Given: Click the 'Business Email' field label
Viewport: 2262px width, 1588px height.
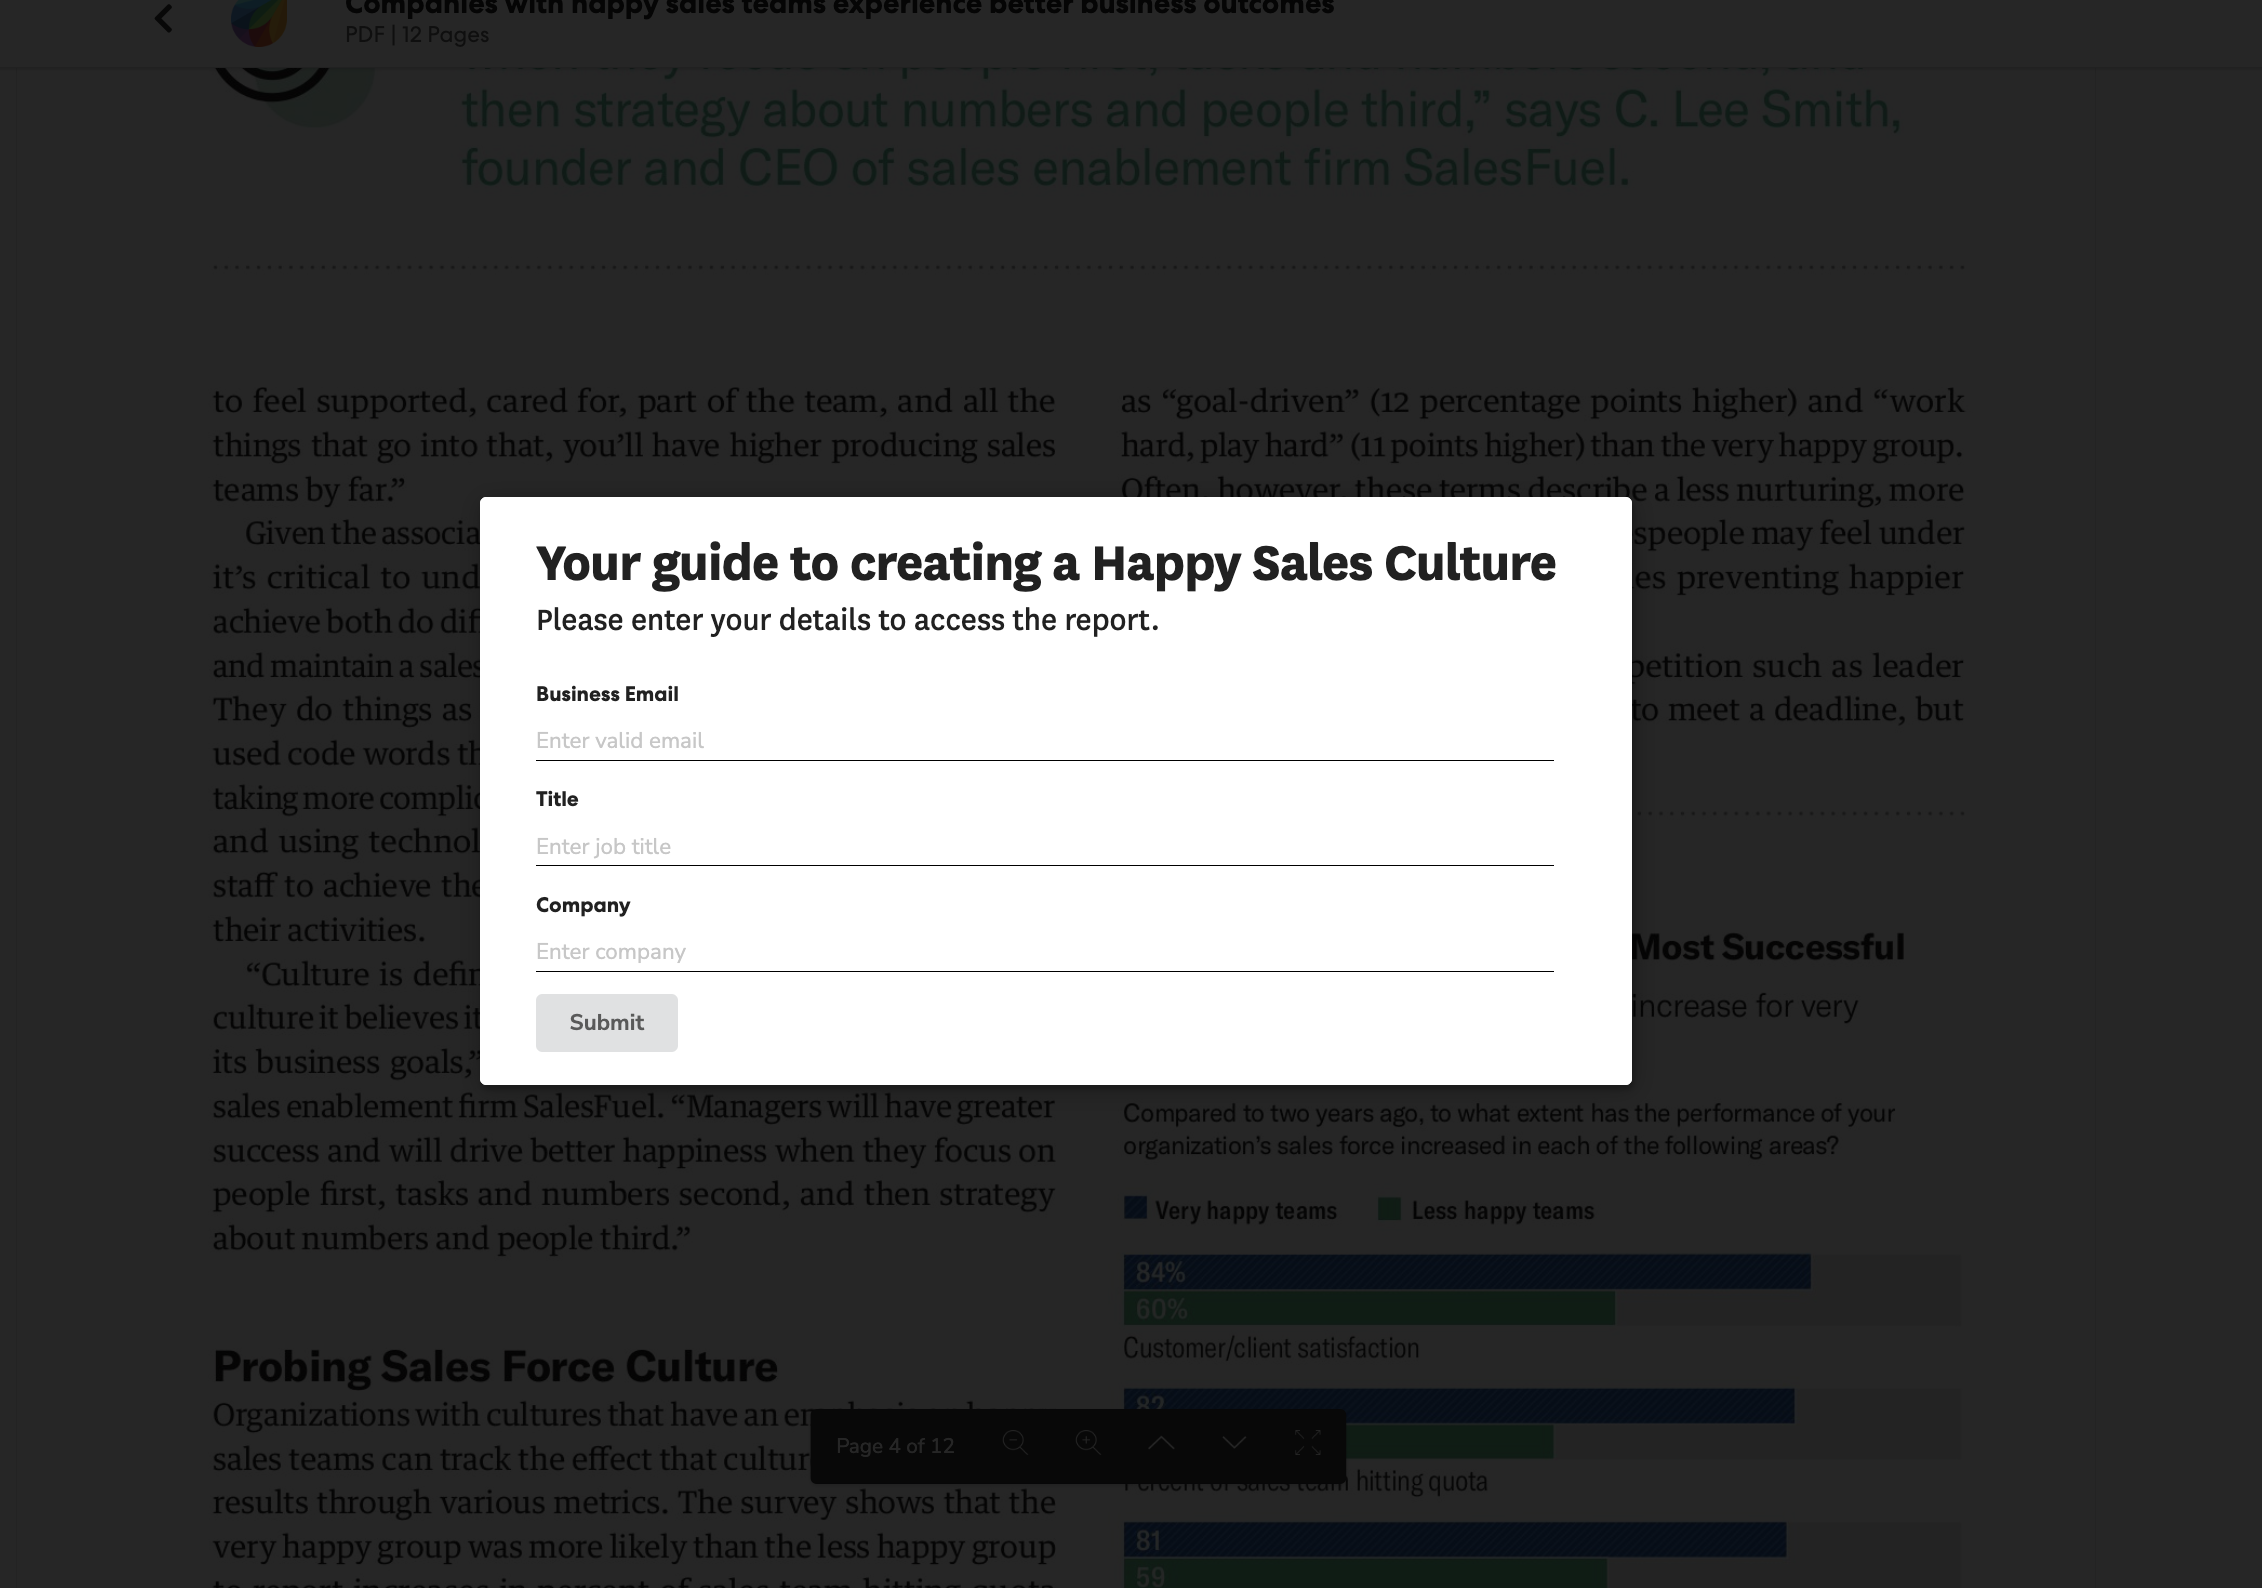Looking at the screenshot, I should click(x=607, y=694).
